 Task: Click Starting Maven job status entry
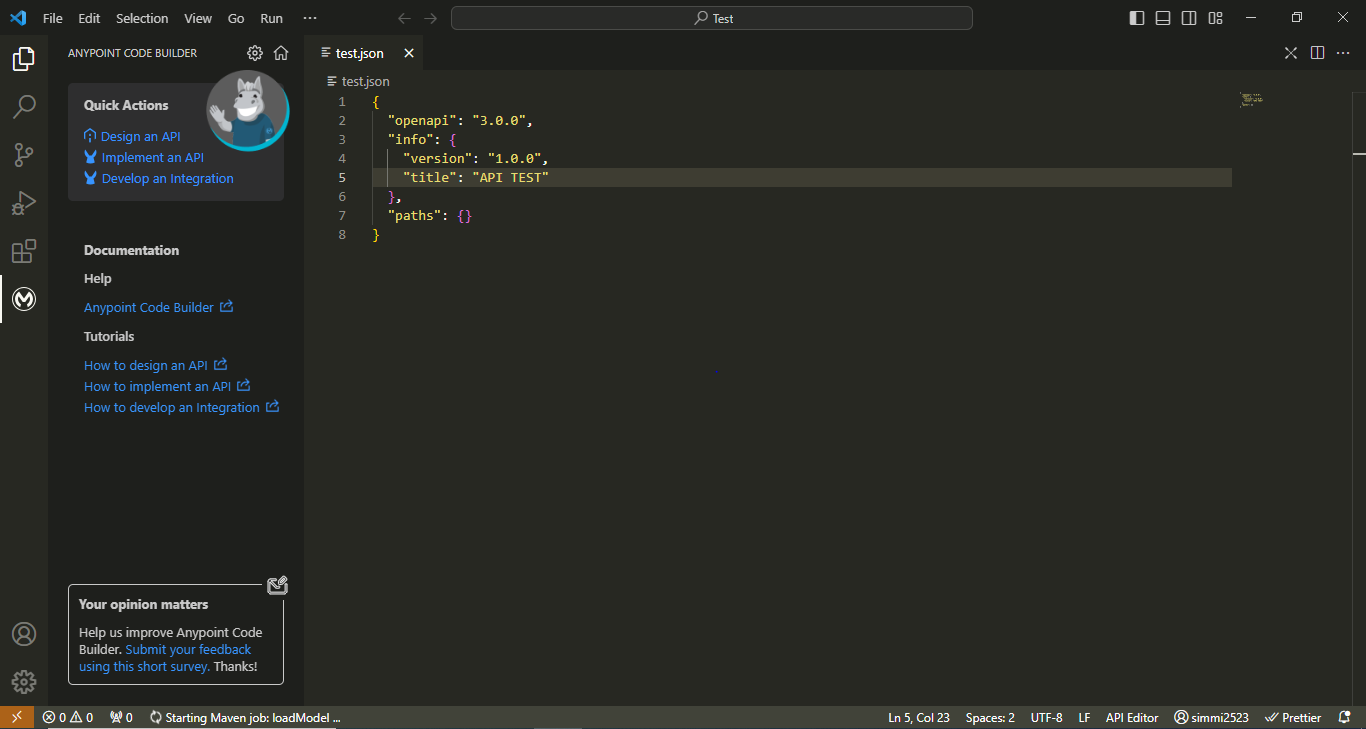(x=246, y=717)
